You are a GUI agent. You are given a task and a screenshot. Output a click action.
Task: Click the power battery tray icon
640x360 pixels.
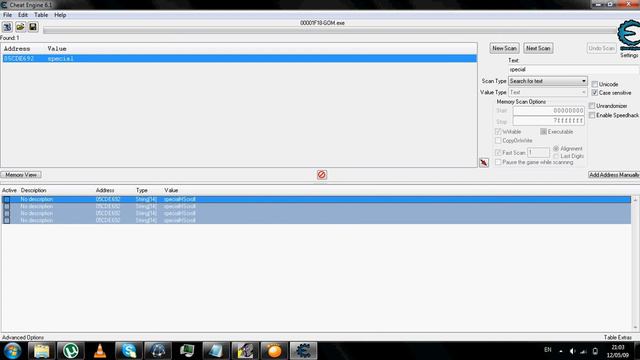595,351
